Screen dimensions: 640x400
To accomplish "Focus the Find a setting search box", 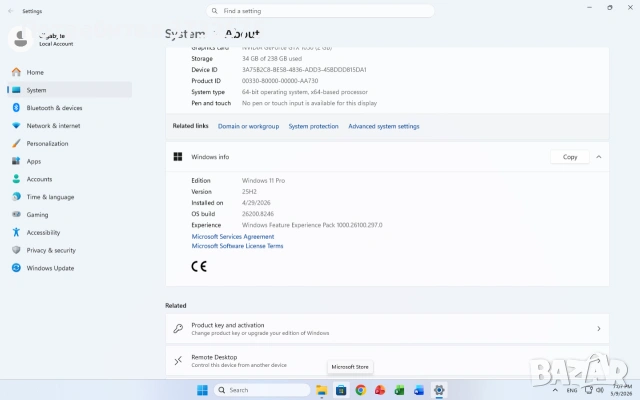I will click(320, 11).
